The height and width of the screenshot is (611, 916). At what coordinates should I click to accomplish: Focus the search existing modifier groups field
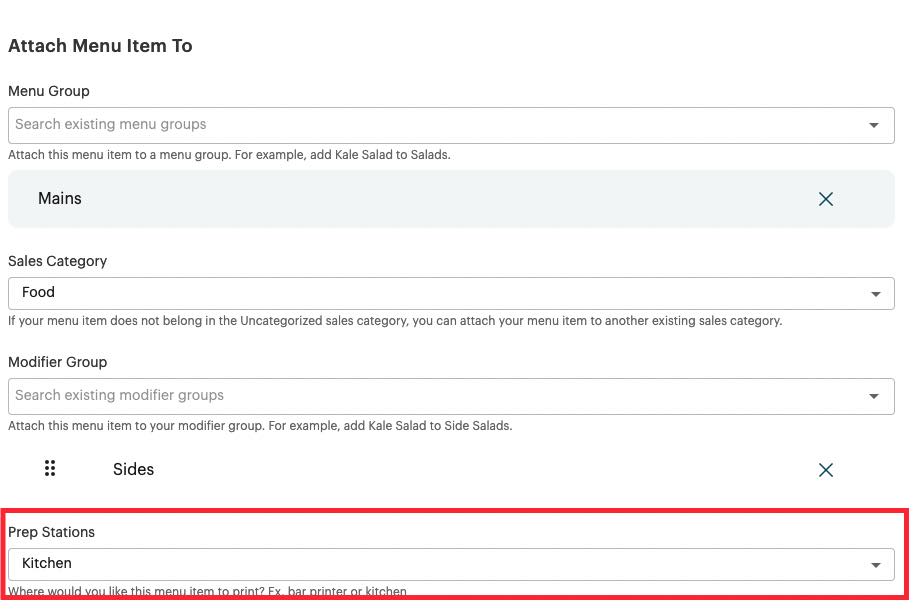coord(430,396)
